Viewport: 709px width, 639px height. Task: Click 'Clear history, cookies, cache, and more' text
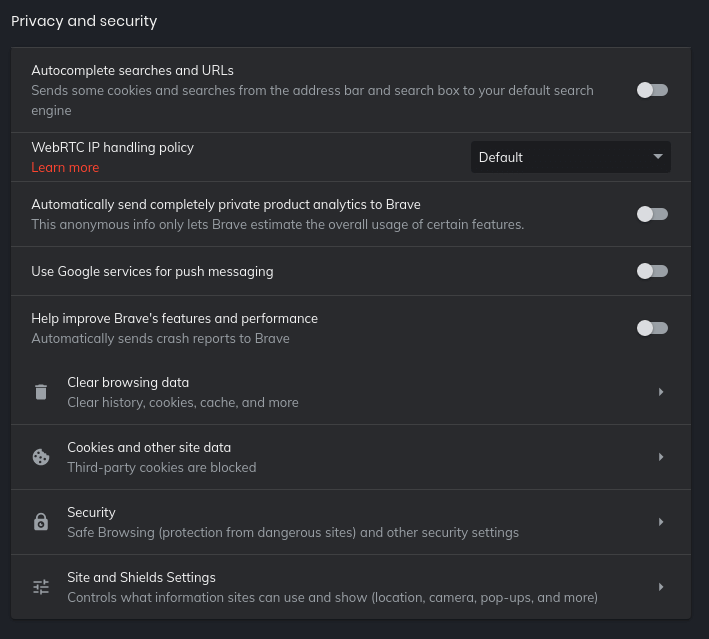pos(183,402)
